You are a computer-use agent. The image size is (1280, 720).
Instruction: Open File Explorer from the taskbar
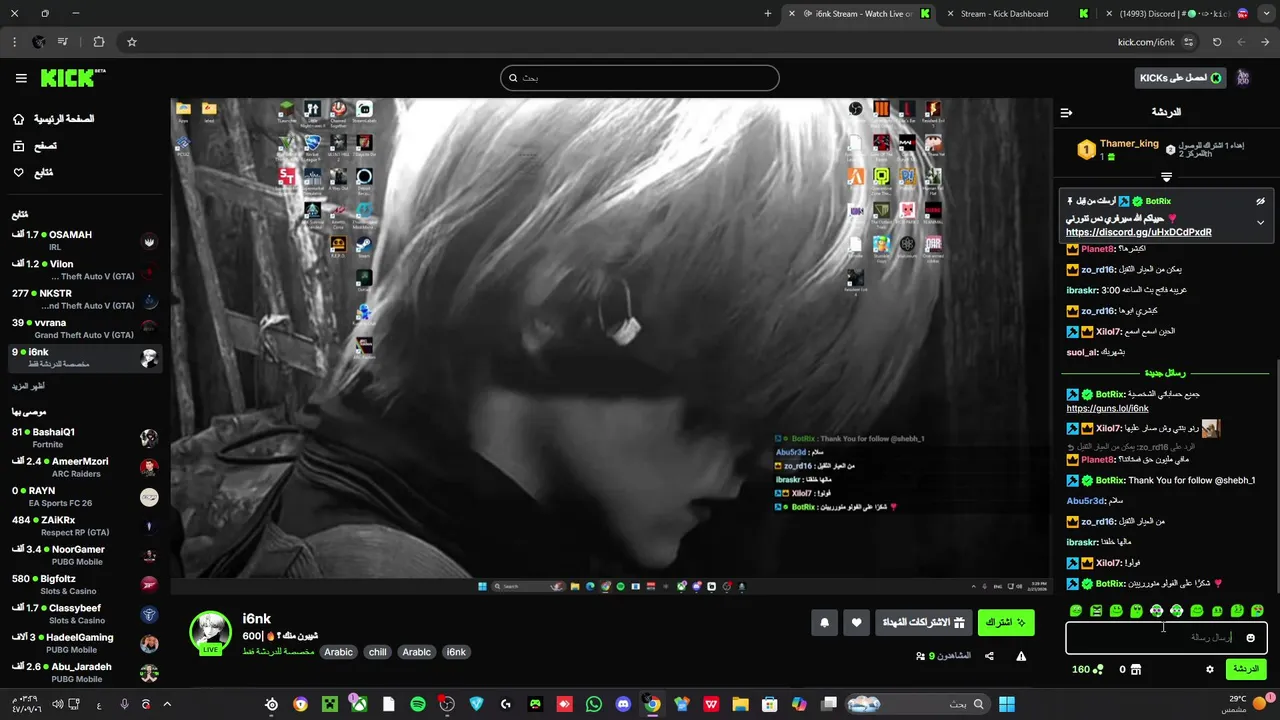(740, 704)
